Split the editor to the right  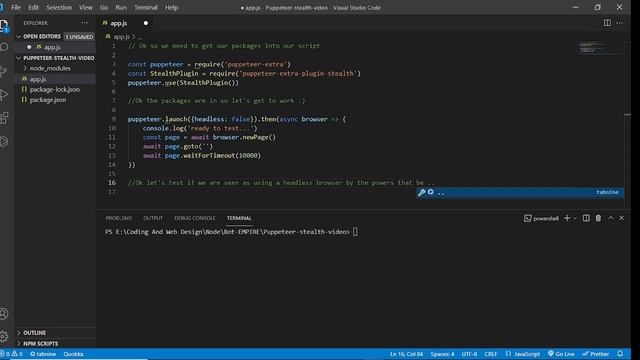[607, 23]
